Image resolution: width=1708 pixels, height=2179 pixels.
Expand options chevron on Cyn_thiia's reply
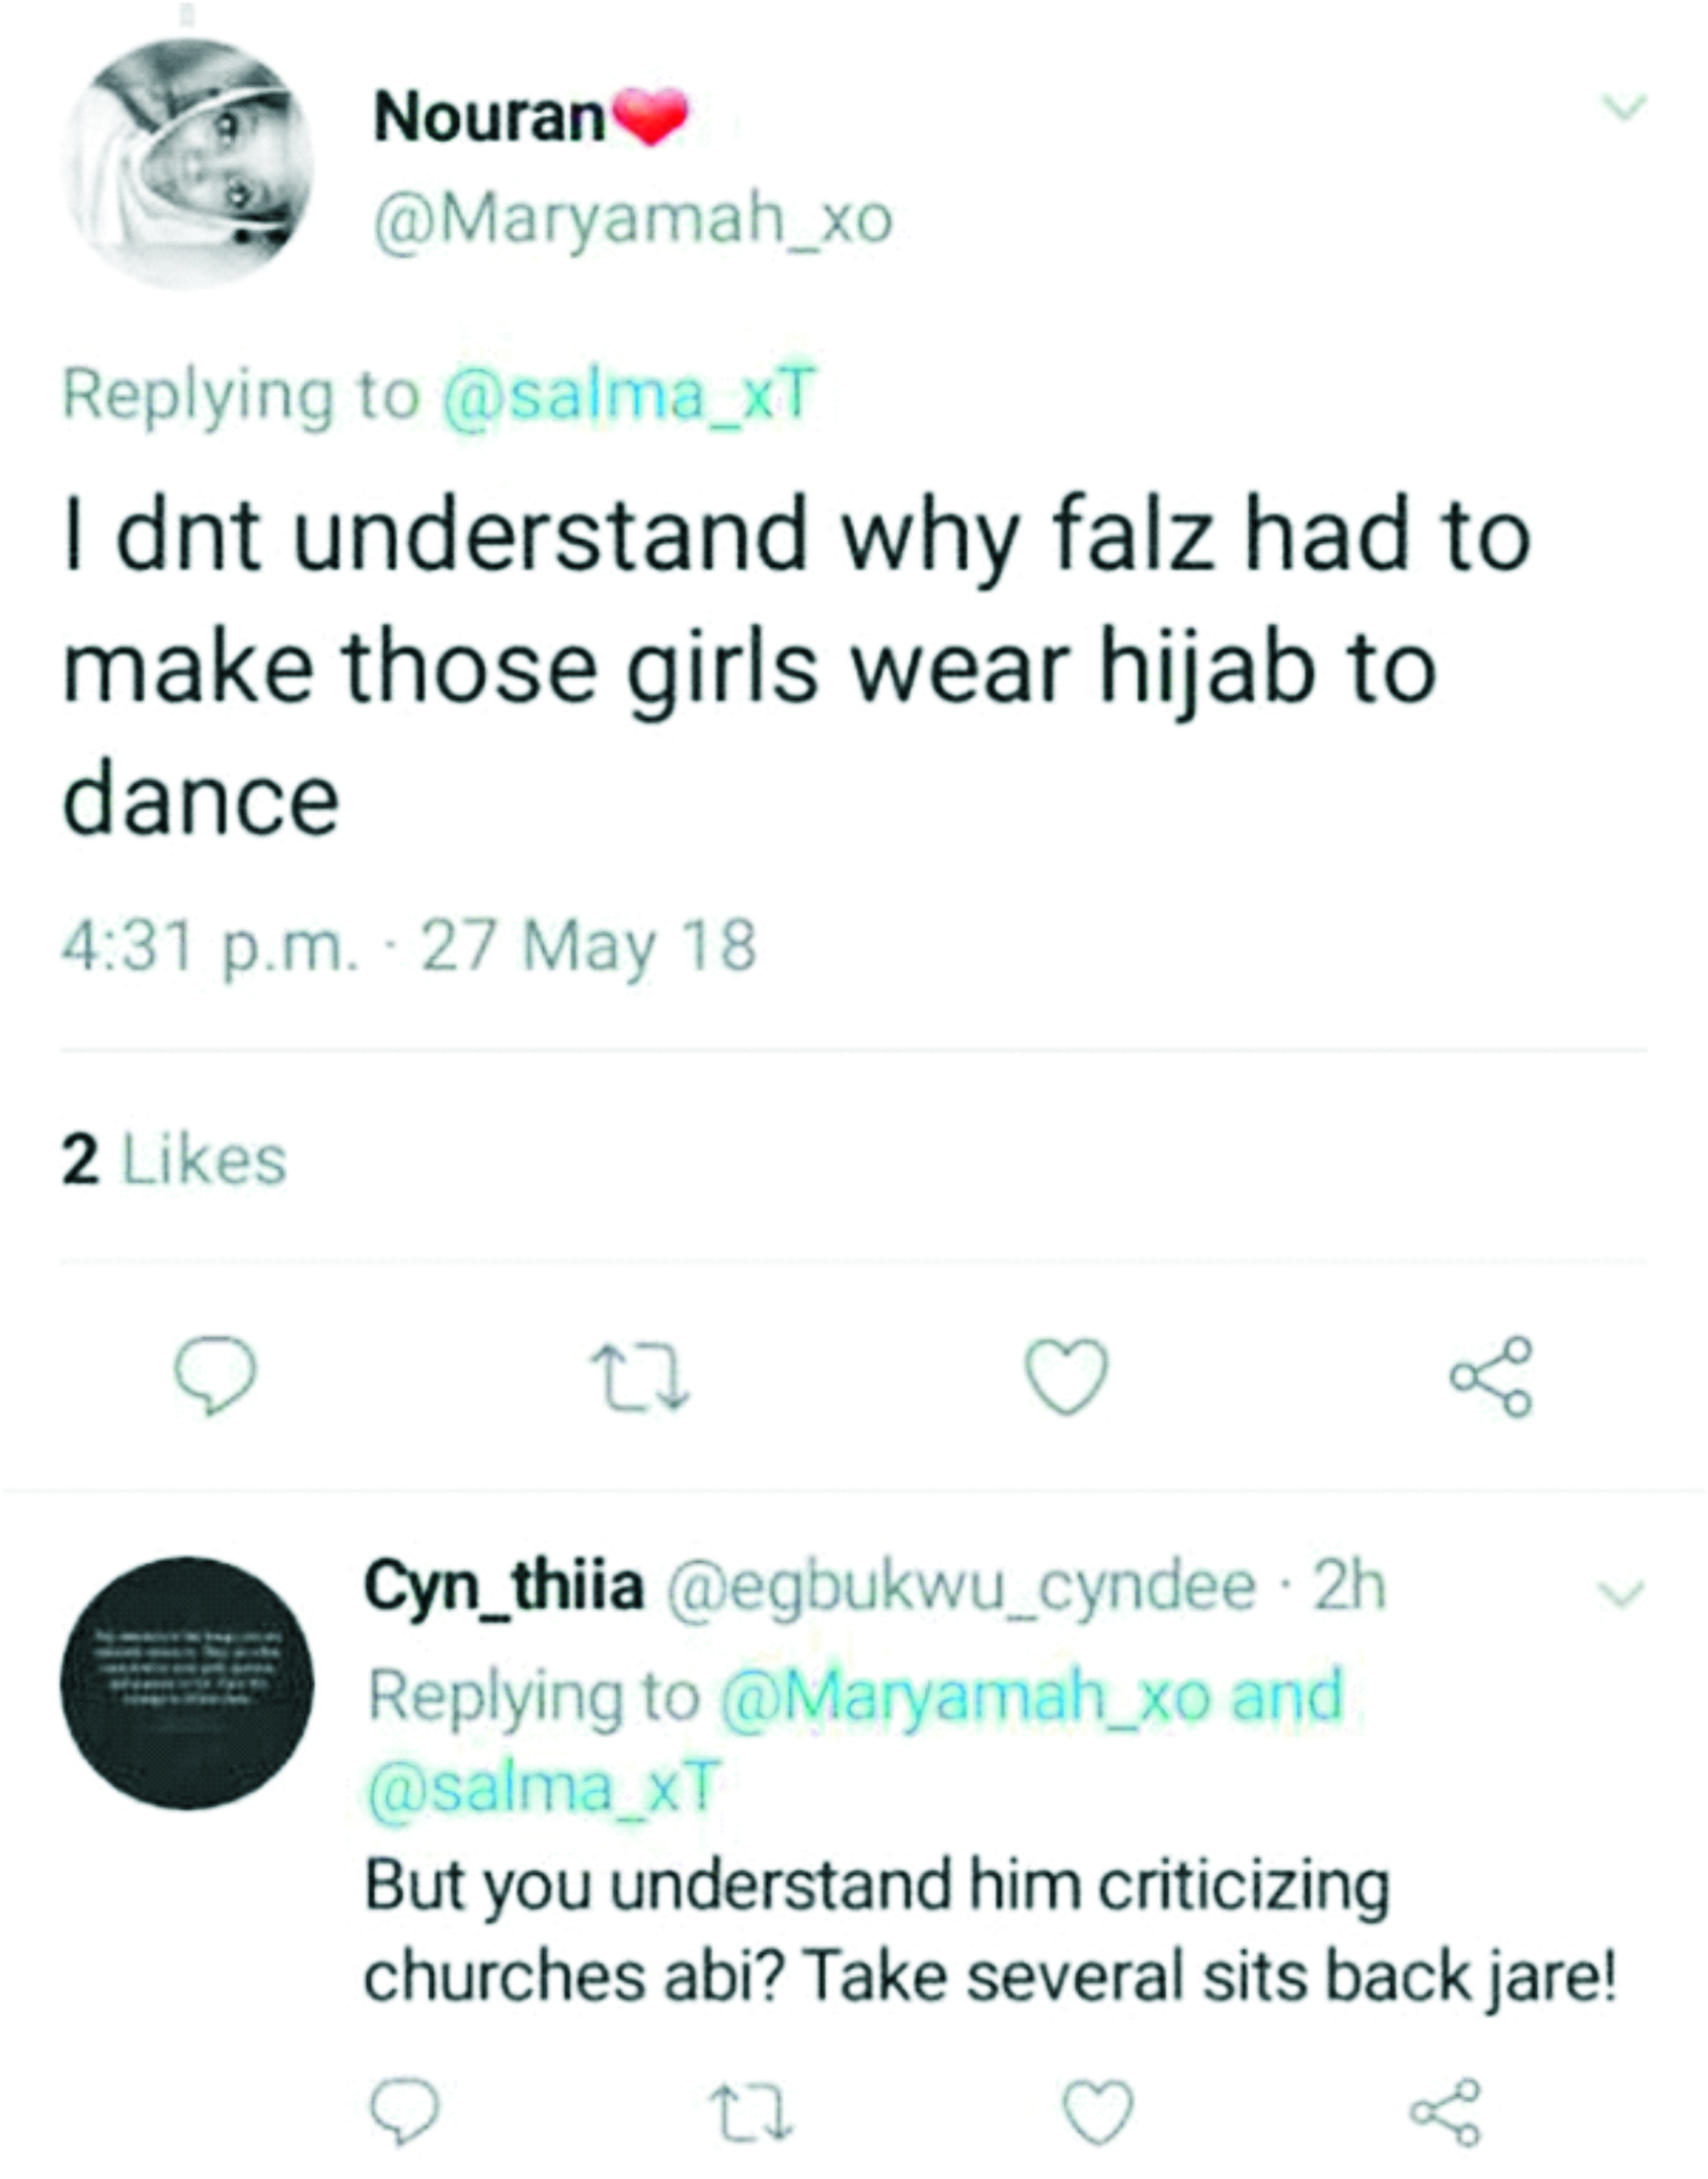[x=1621, y=1593]
